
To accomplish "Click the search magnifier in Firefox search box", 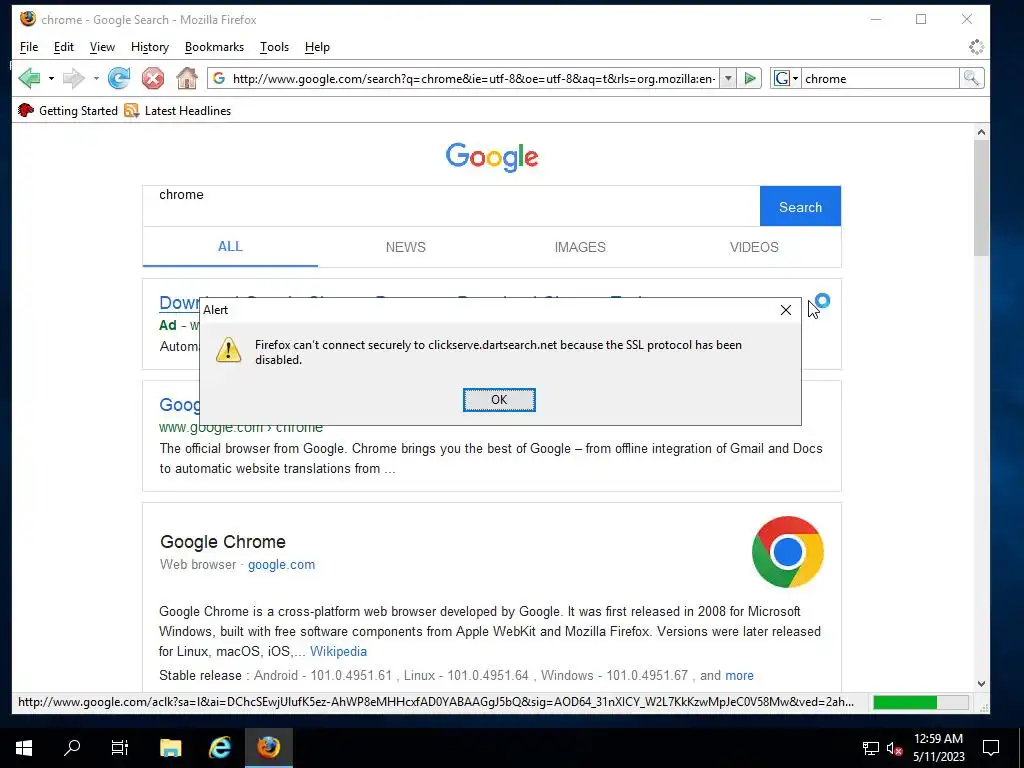I will click(971, 78).
